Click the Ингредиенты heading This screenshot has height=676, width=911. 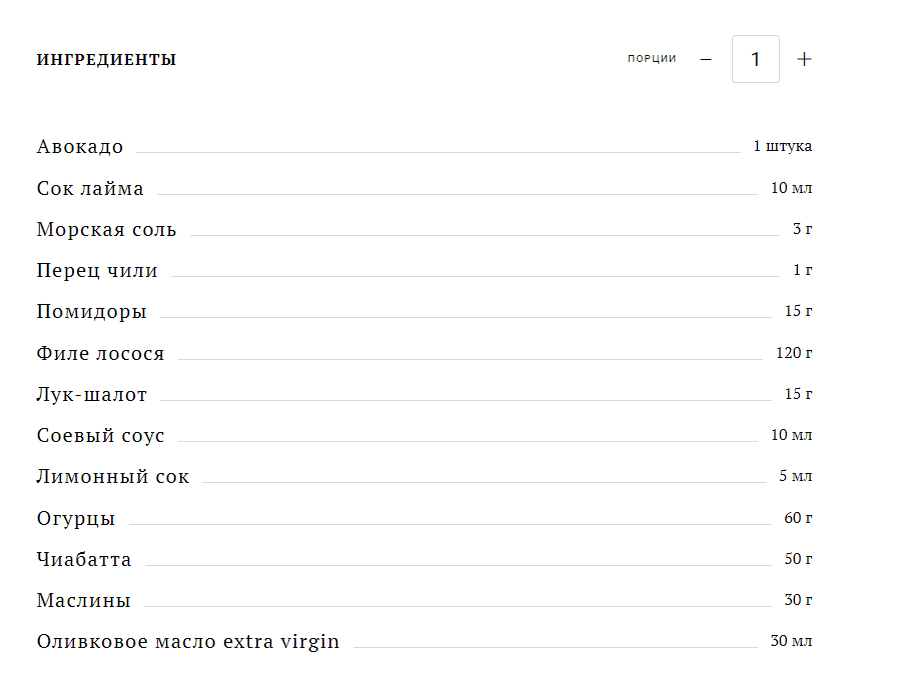pos(106,60)
